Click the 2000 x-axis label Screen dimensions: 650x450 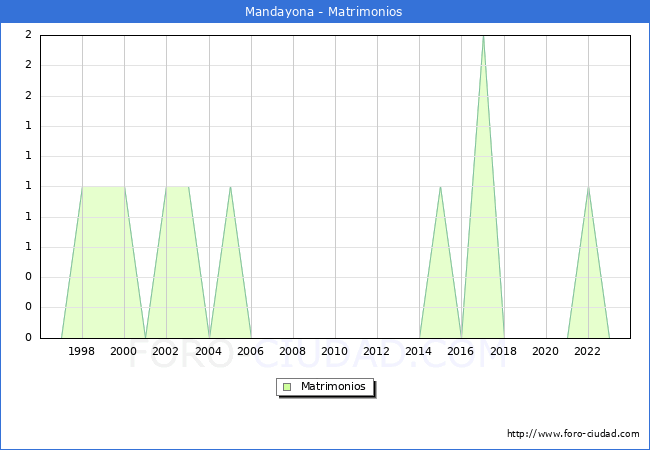124,351
